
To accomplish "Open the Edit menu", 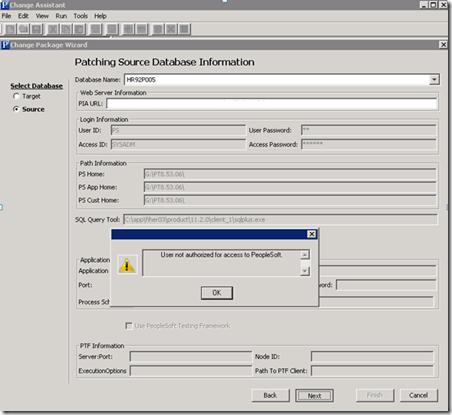I will [x=23, y=16].
